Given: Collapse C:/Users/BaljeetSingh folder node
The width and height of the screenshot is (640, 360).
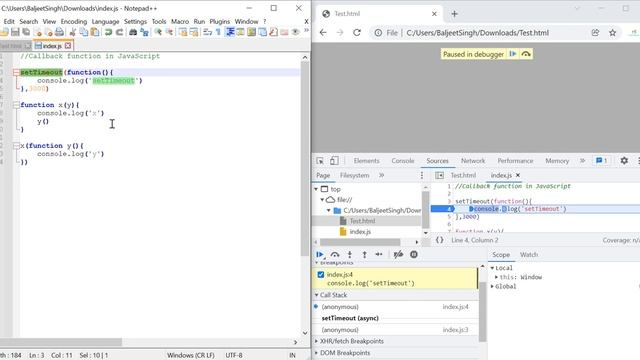Looking at the screenshot, I should coord(329,210).
